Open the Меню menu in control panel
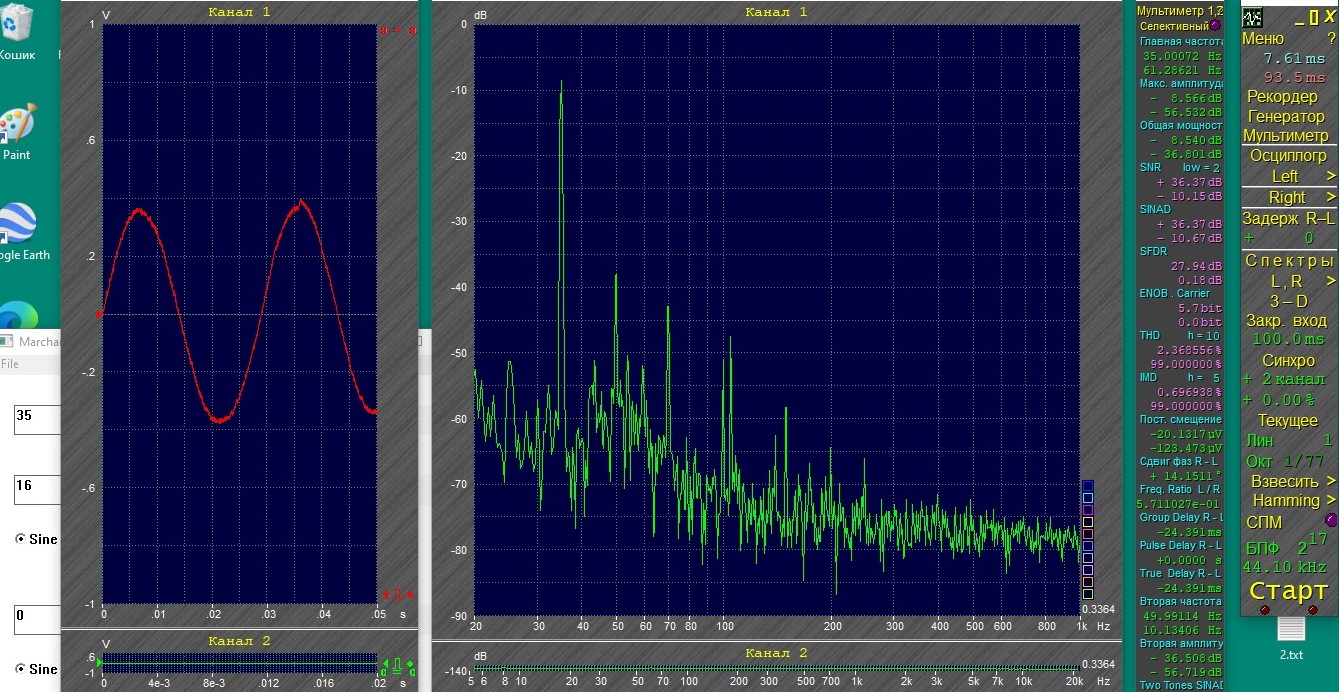 click(x=1263, y=38)
